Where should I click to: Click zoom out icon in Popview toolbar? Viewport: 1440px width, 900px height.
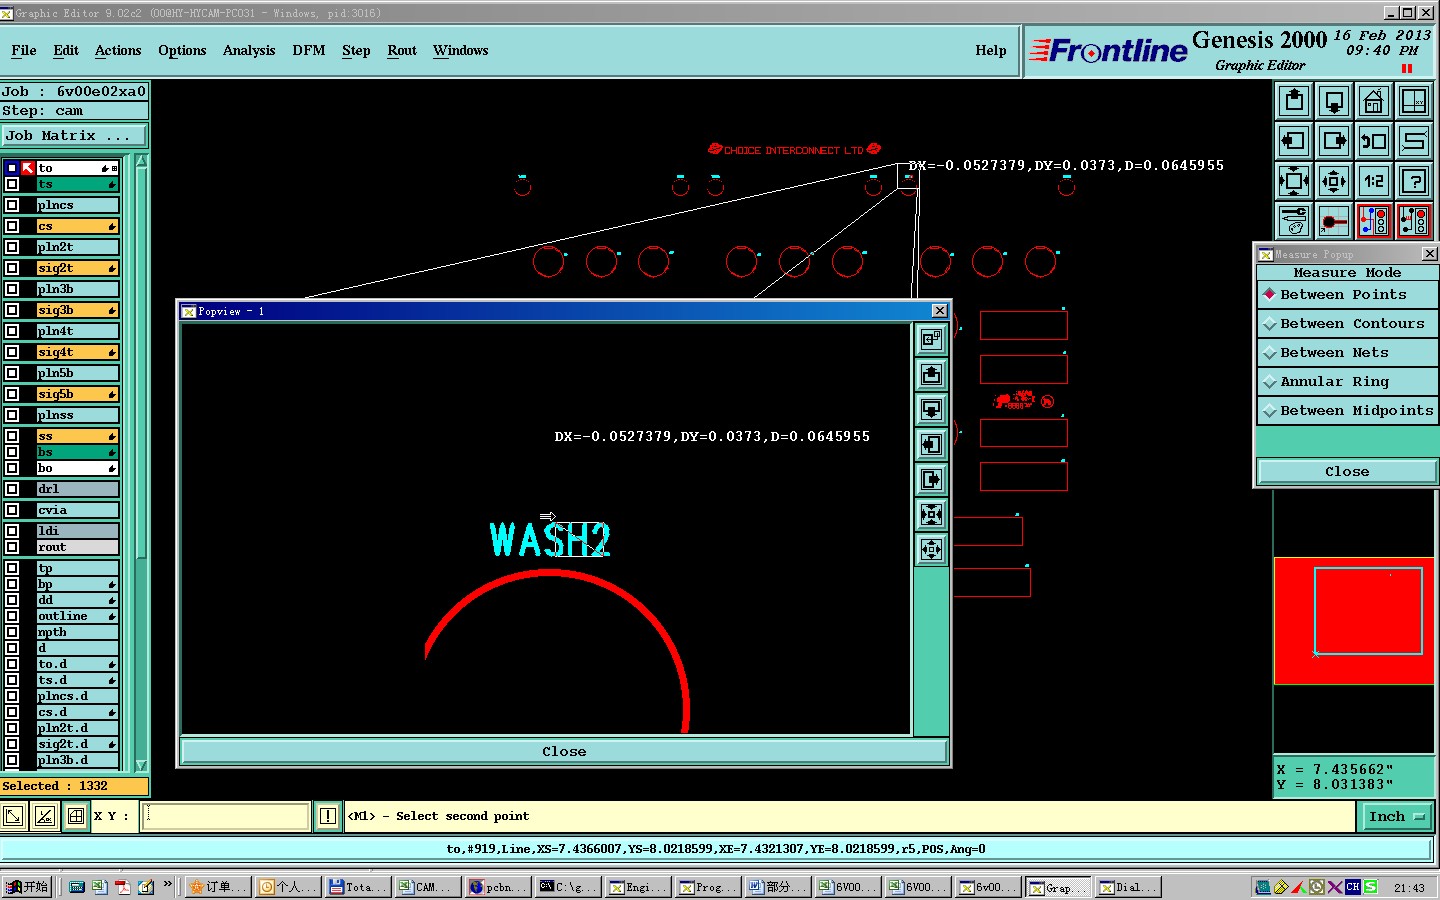(931, 550)
